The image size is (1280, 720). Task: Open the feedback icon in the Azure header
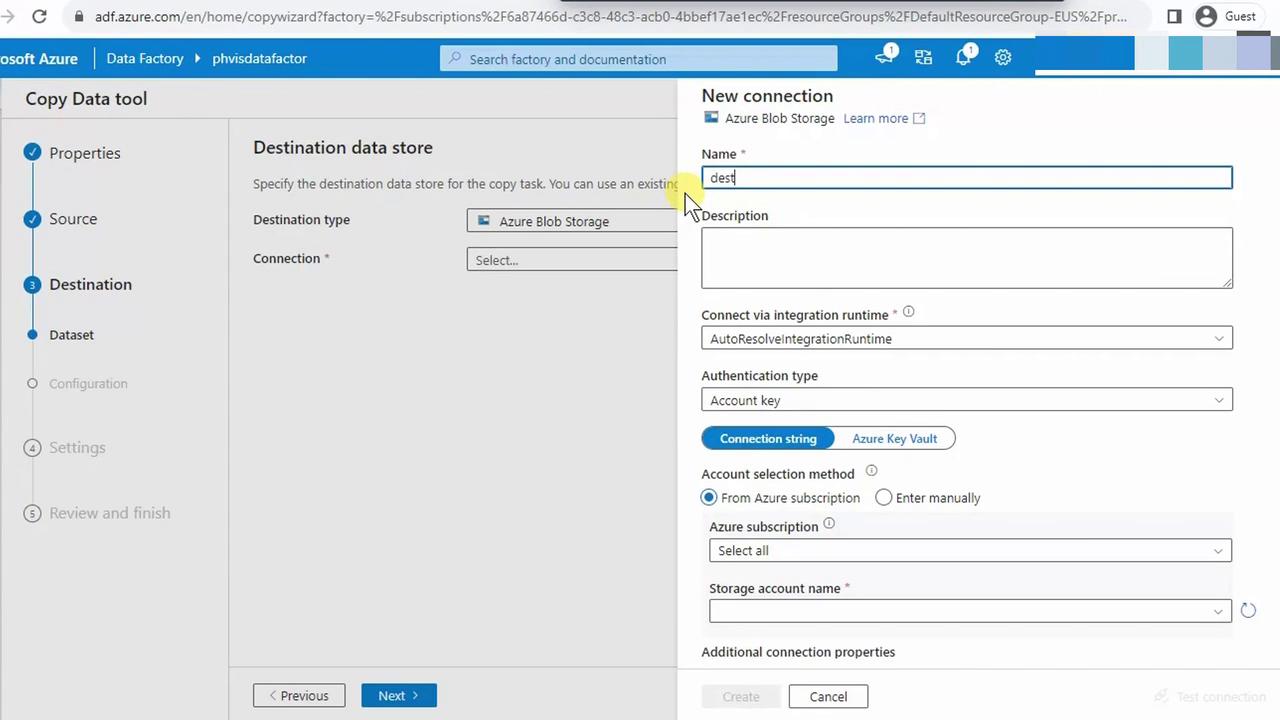(x=884, y=57)
